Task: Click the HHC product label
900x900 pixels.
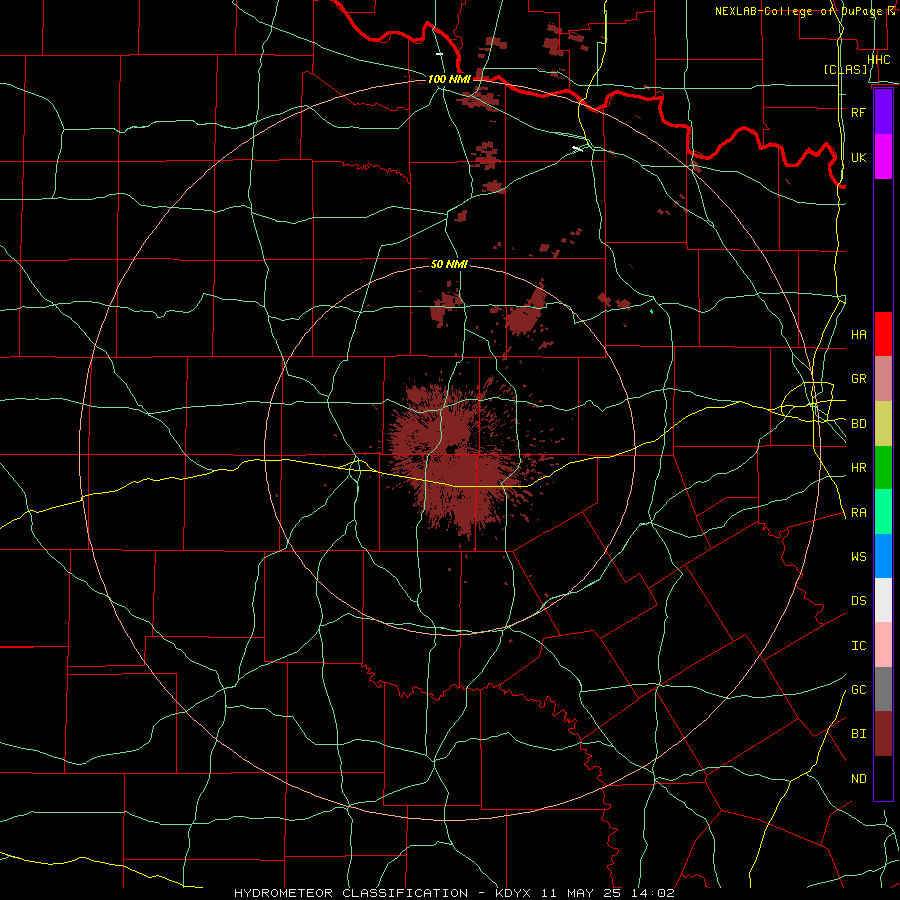Action: tap(878, 60)
